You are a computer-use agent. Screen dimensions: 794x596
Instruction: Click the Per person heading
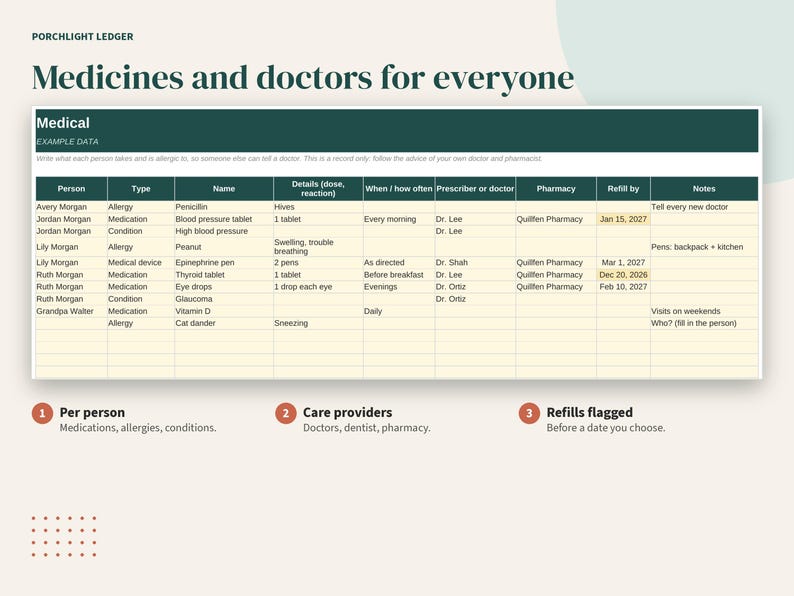point(92,413)
